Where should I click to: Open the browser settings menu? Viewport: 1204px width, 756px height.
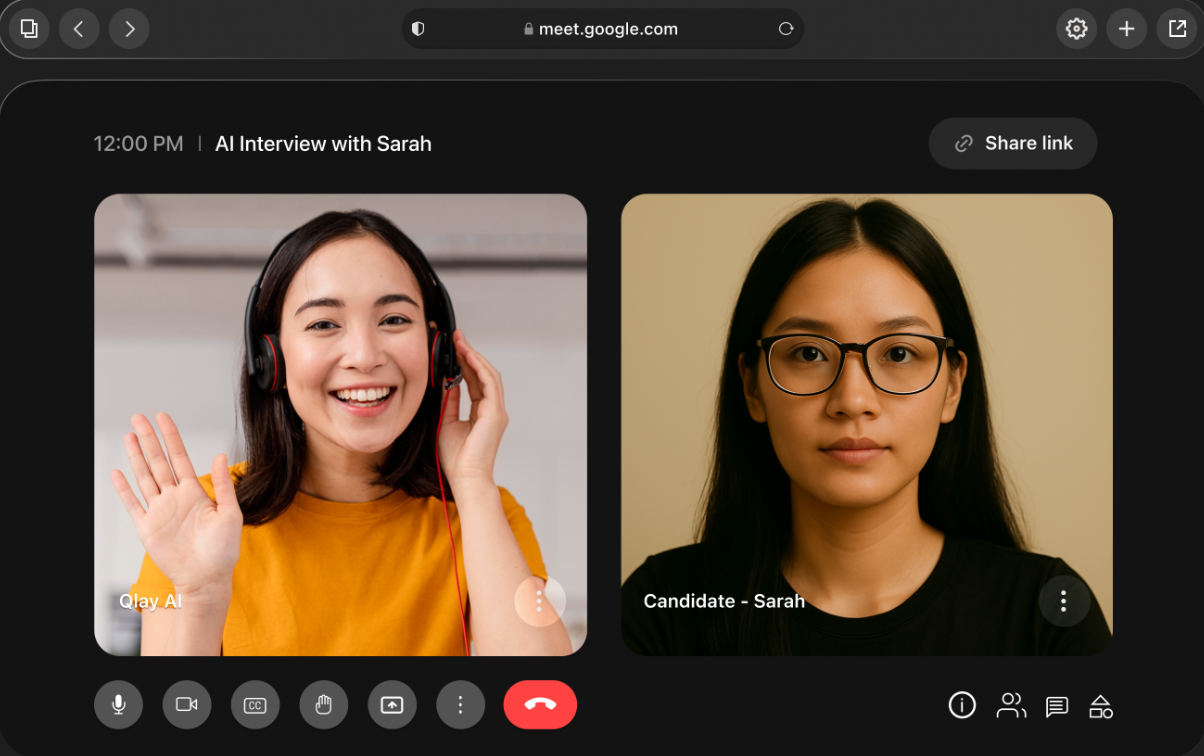coord(1076,28)
